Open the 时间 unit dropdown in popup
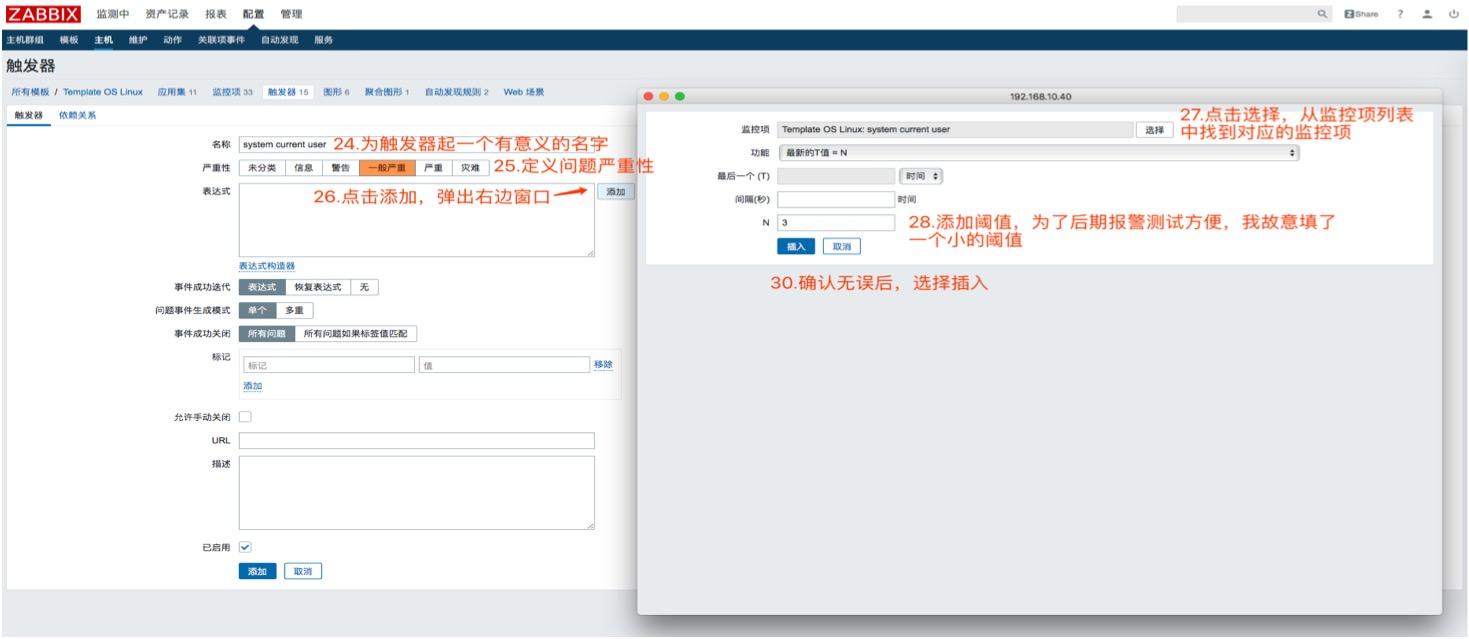The width and height of the screenshot is (1469, 639). 921,176
